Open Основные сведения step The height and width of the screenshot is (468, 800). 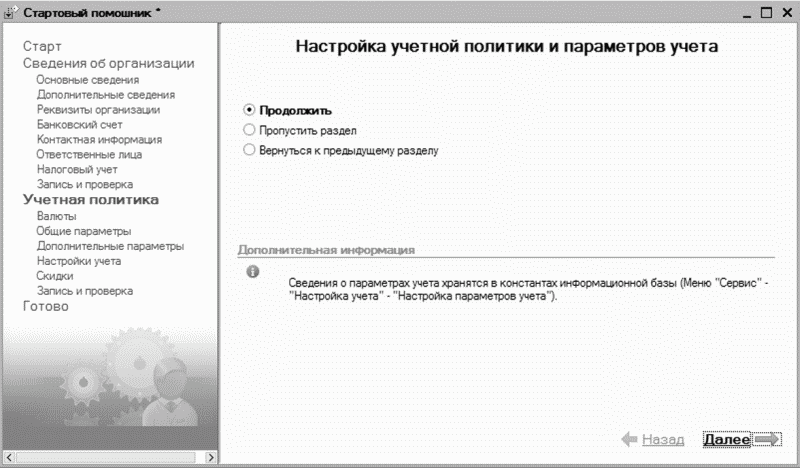click(88, 80)
